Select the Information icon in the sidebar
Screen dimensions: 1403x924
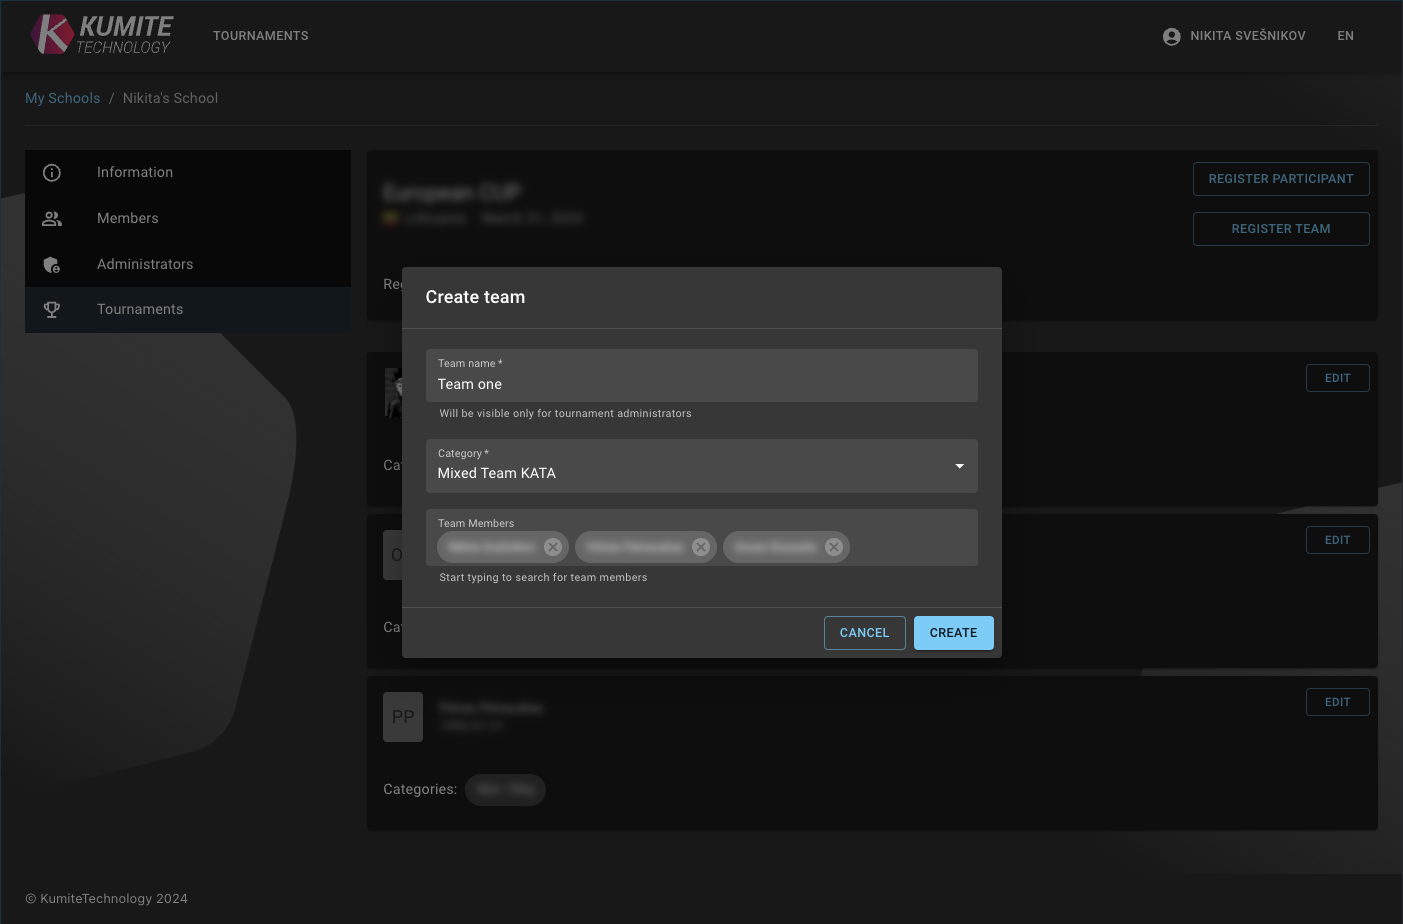pyautogui.click(x=52, y=172)
